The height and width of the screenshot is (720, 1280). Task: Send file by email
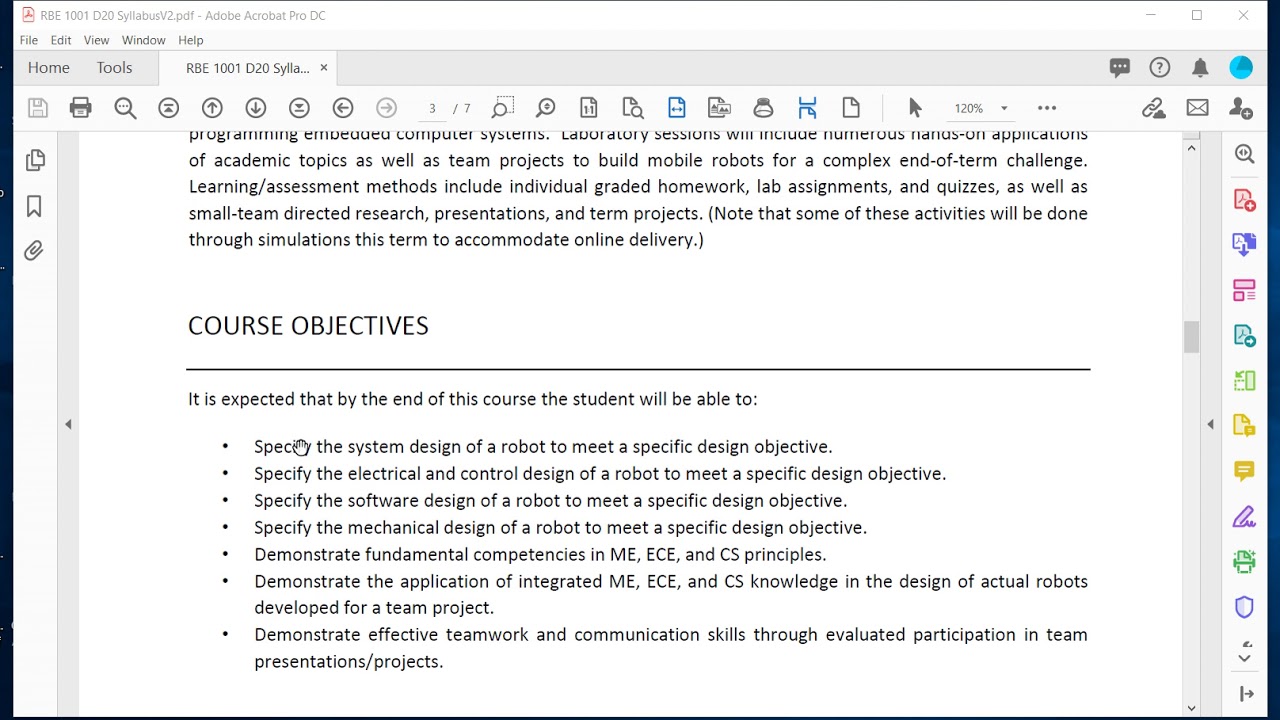[x=1197, y=108]
